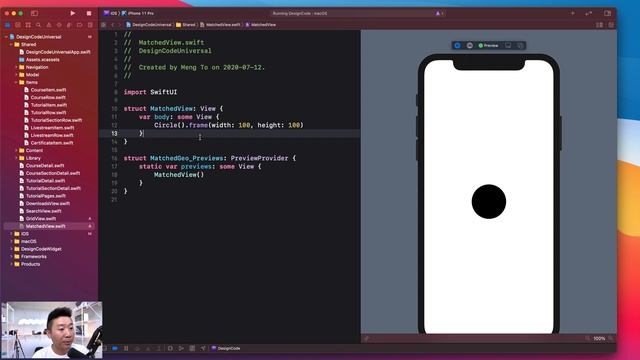
Task: Select the Products folder
Action: [x=27, y=264]
